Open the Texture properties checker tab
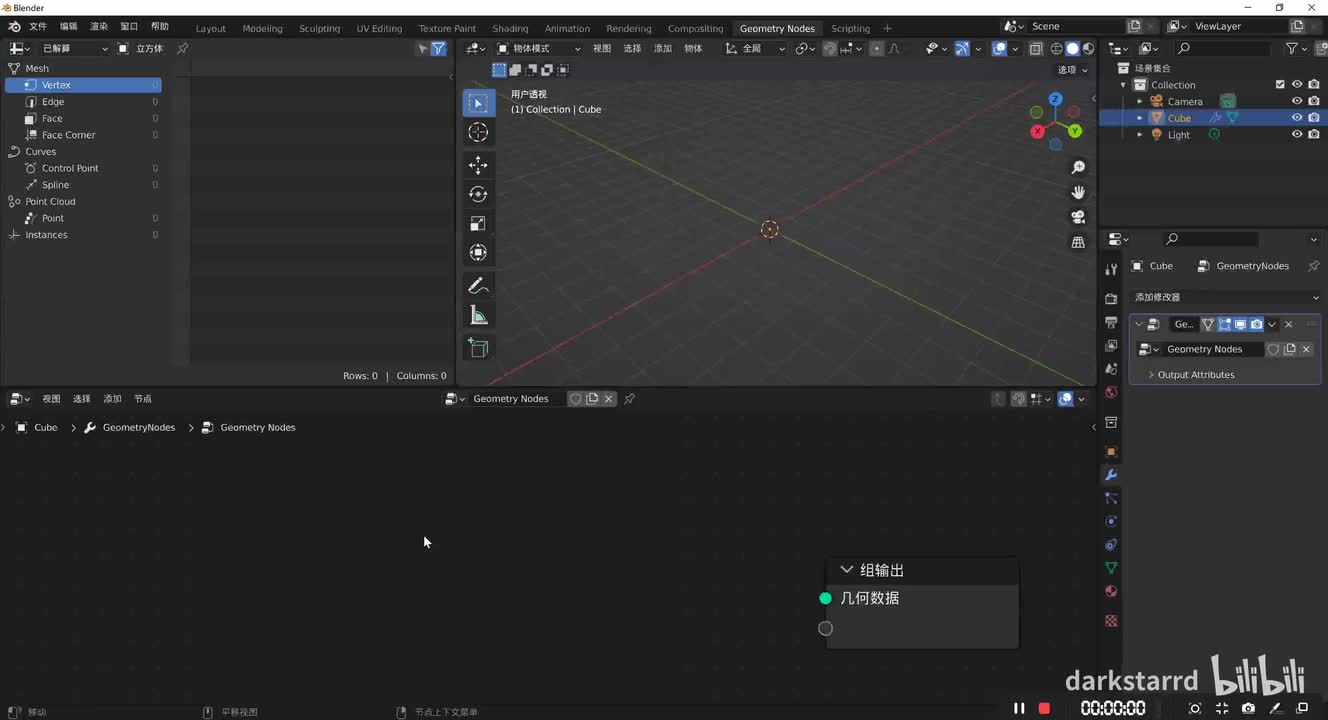The height and width of the screenshot is (720, 1328). (x=1110, y=621)
